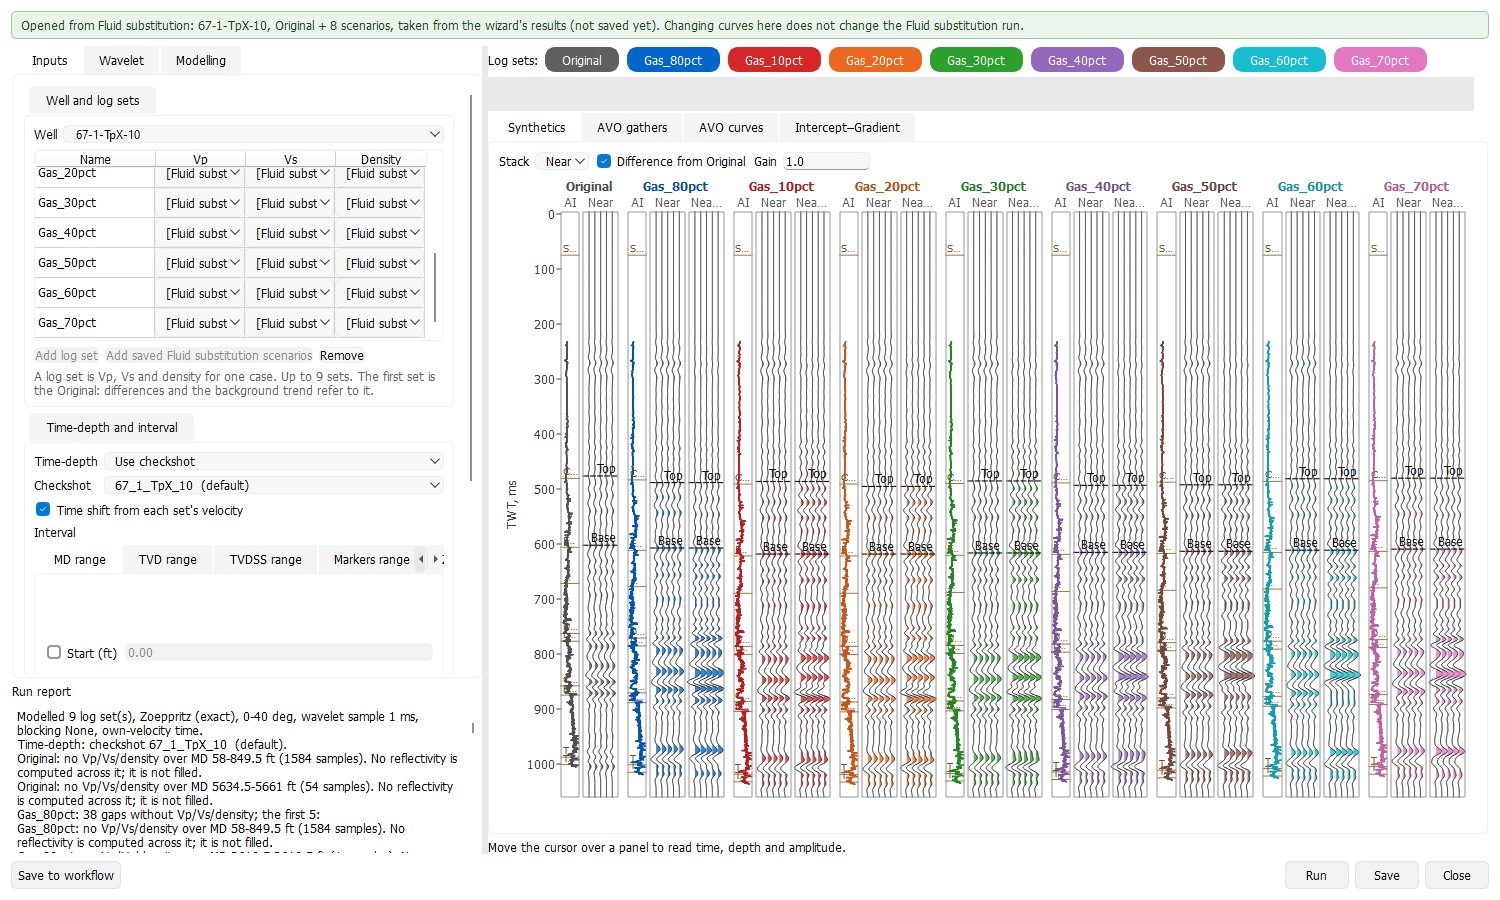Select the Markers range tab
Viewport: 1500px width, 900px height.
click(371, 559)
